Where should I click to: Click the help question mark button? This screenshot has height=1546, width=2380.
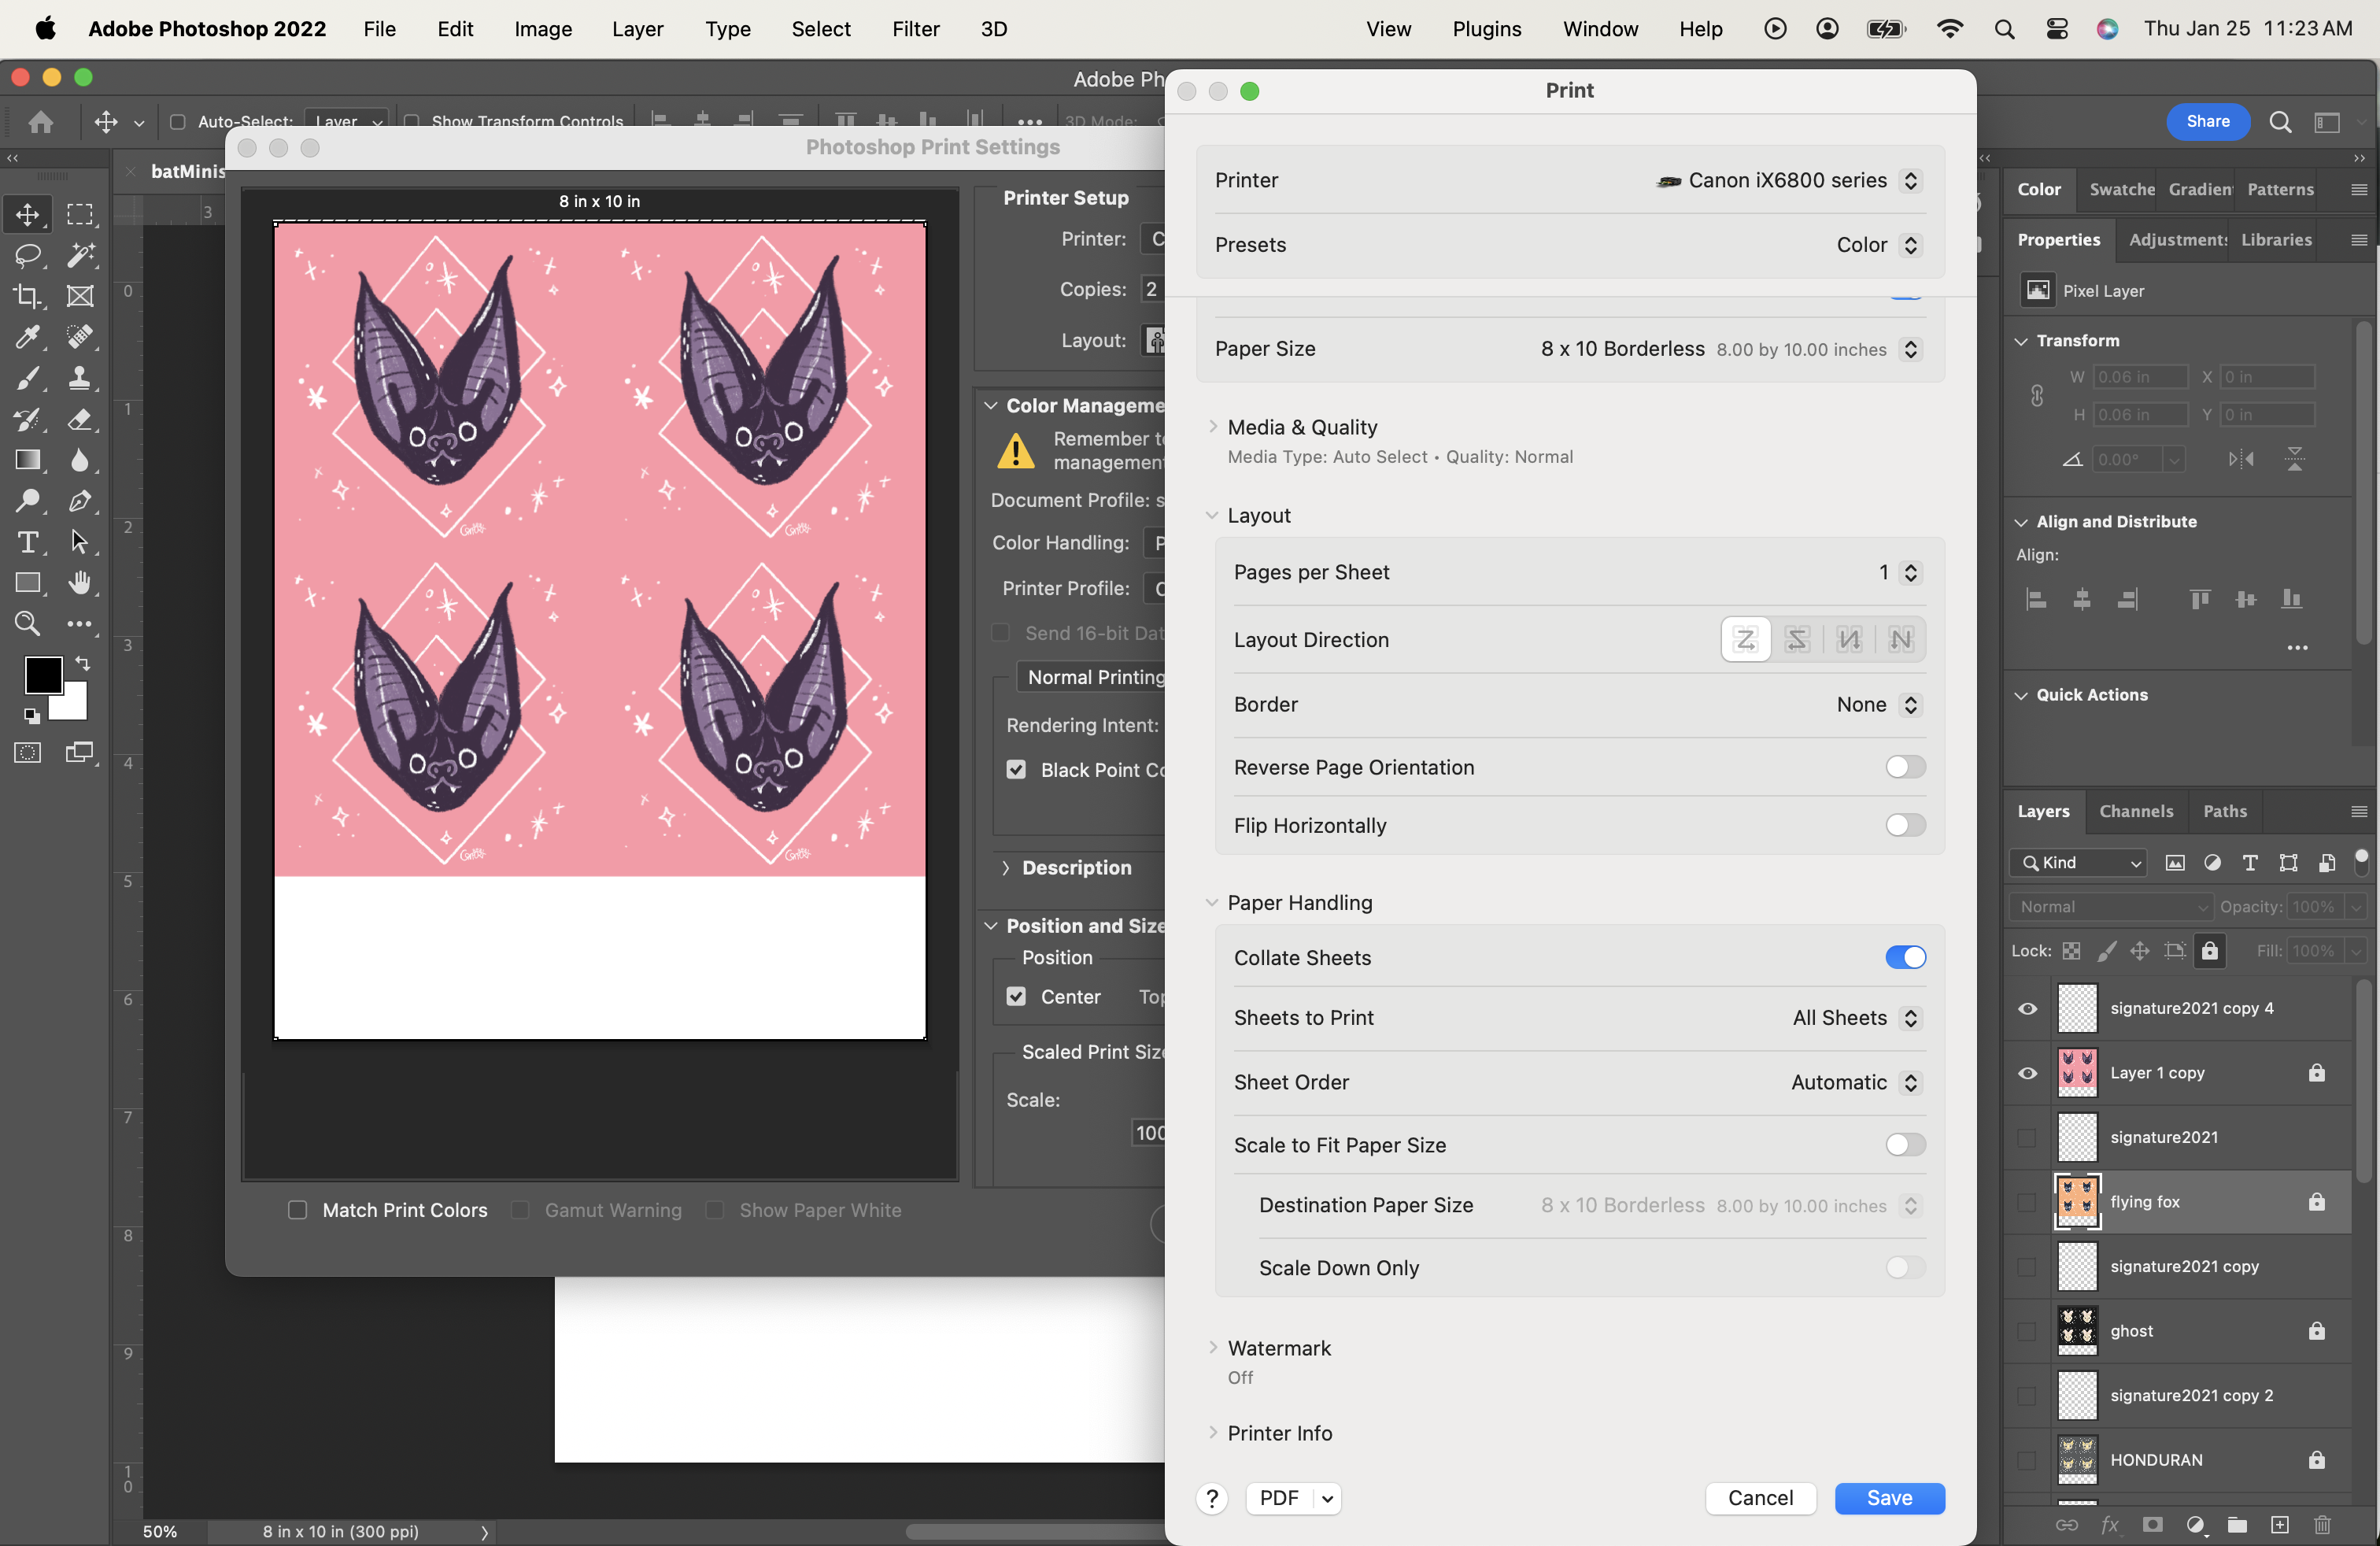[x=1212, y=1498]
